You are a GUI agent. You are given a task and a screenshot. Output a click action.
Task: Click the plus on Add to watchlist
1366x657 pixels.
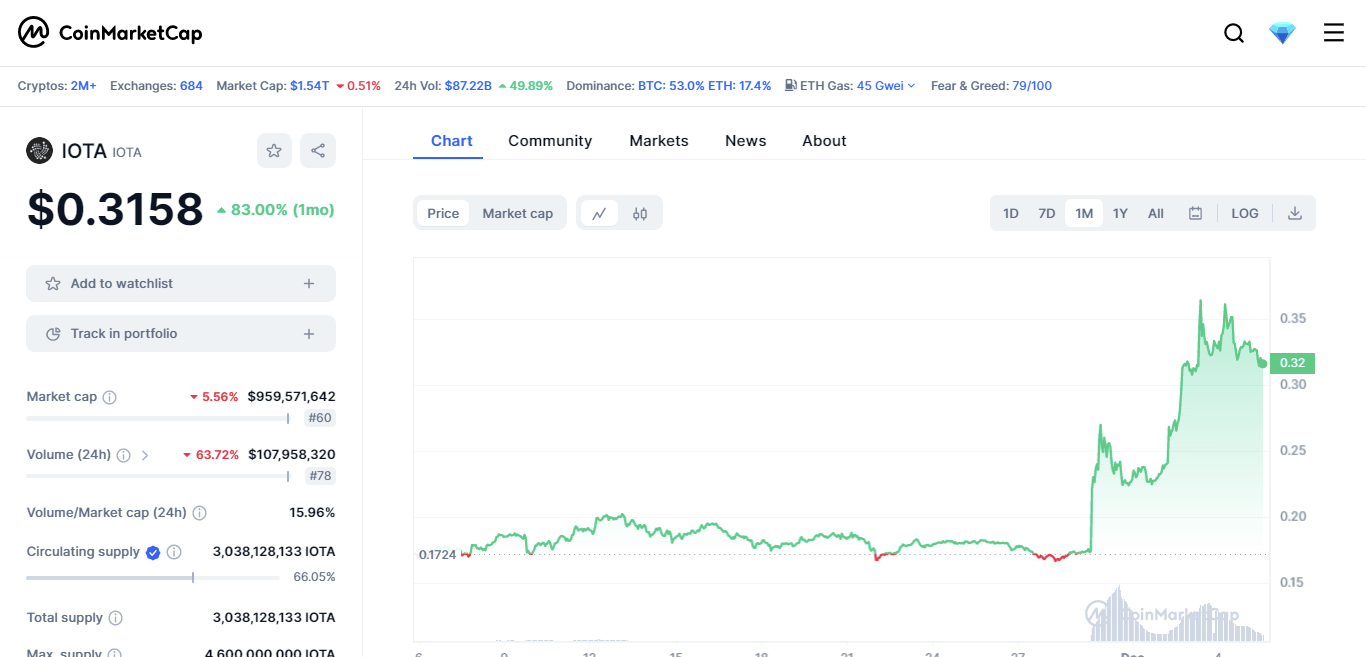click(309, 284)
